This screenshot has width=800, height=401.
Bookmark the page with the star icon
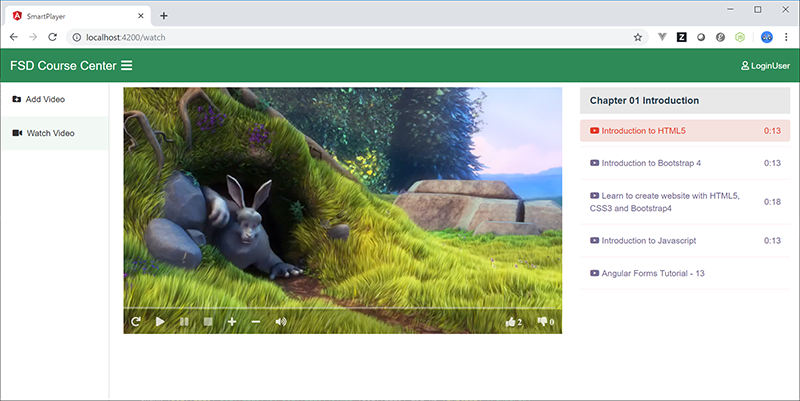point(638,37)
